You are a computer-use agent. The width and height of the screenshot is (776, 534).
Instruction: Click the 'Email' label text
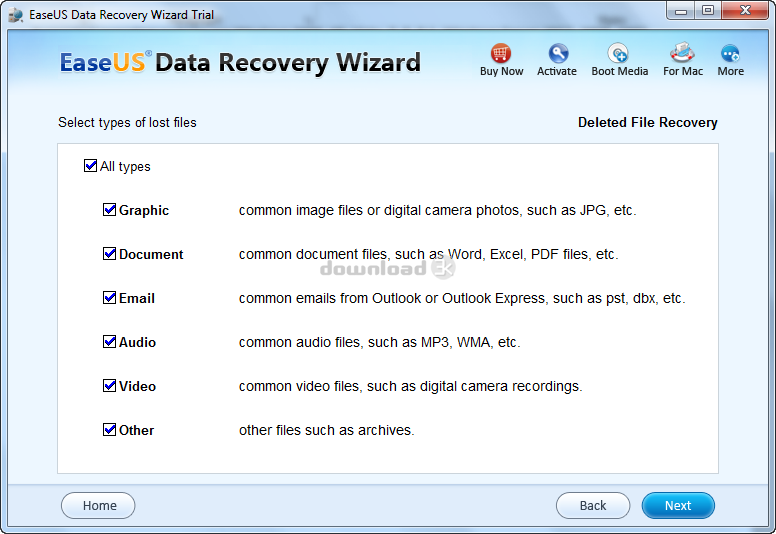pos(137,298)
